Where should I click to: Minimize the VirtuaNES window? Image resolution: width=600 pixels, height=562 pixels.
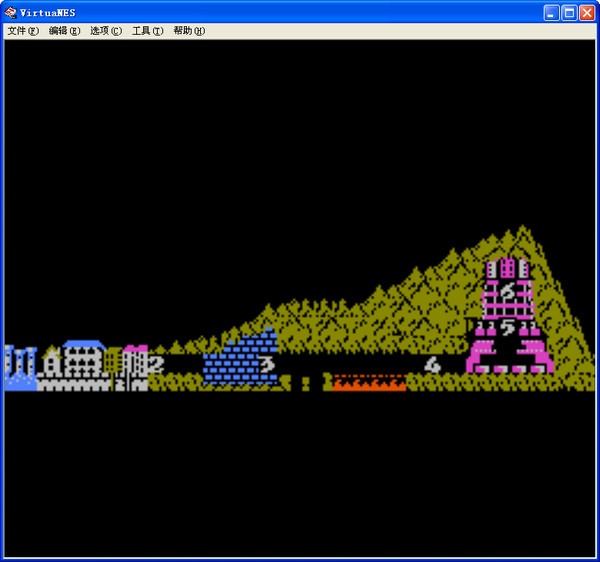coord(551,13)
